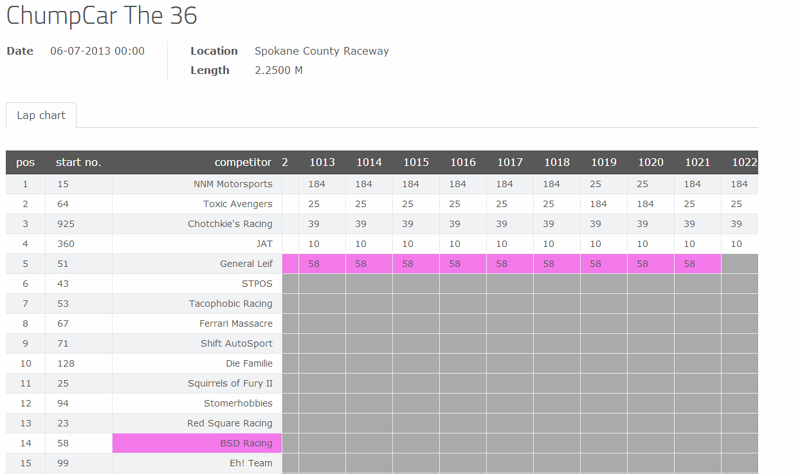Select lap 1013 column header
Viewport: 800px width, 474px height.
click(322, 162)
